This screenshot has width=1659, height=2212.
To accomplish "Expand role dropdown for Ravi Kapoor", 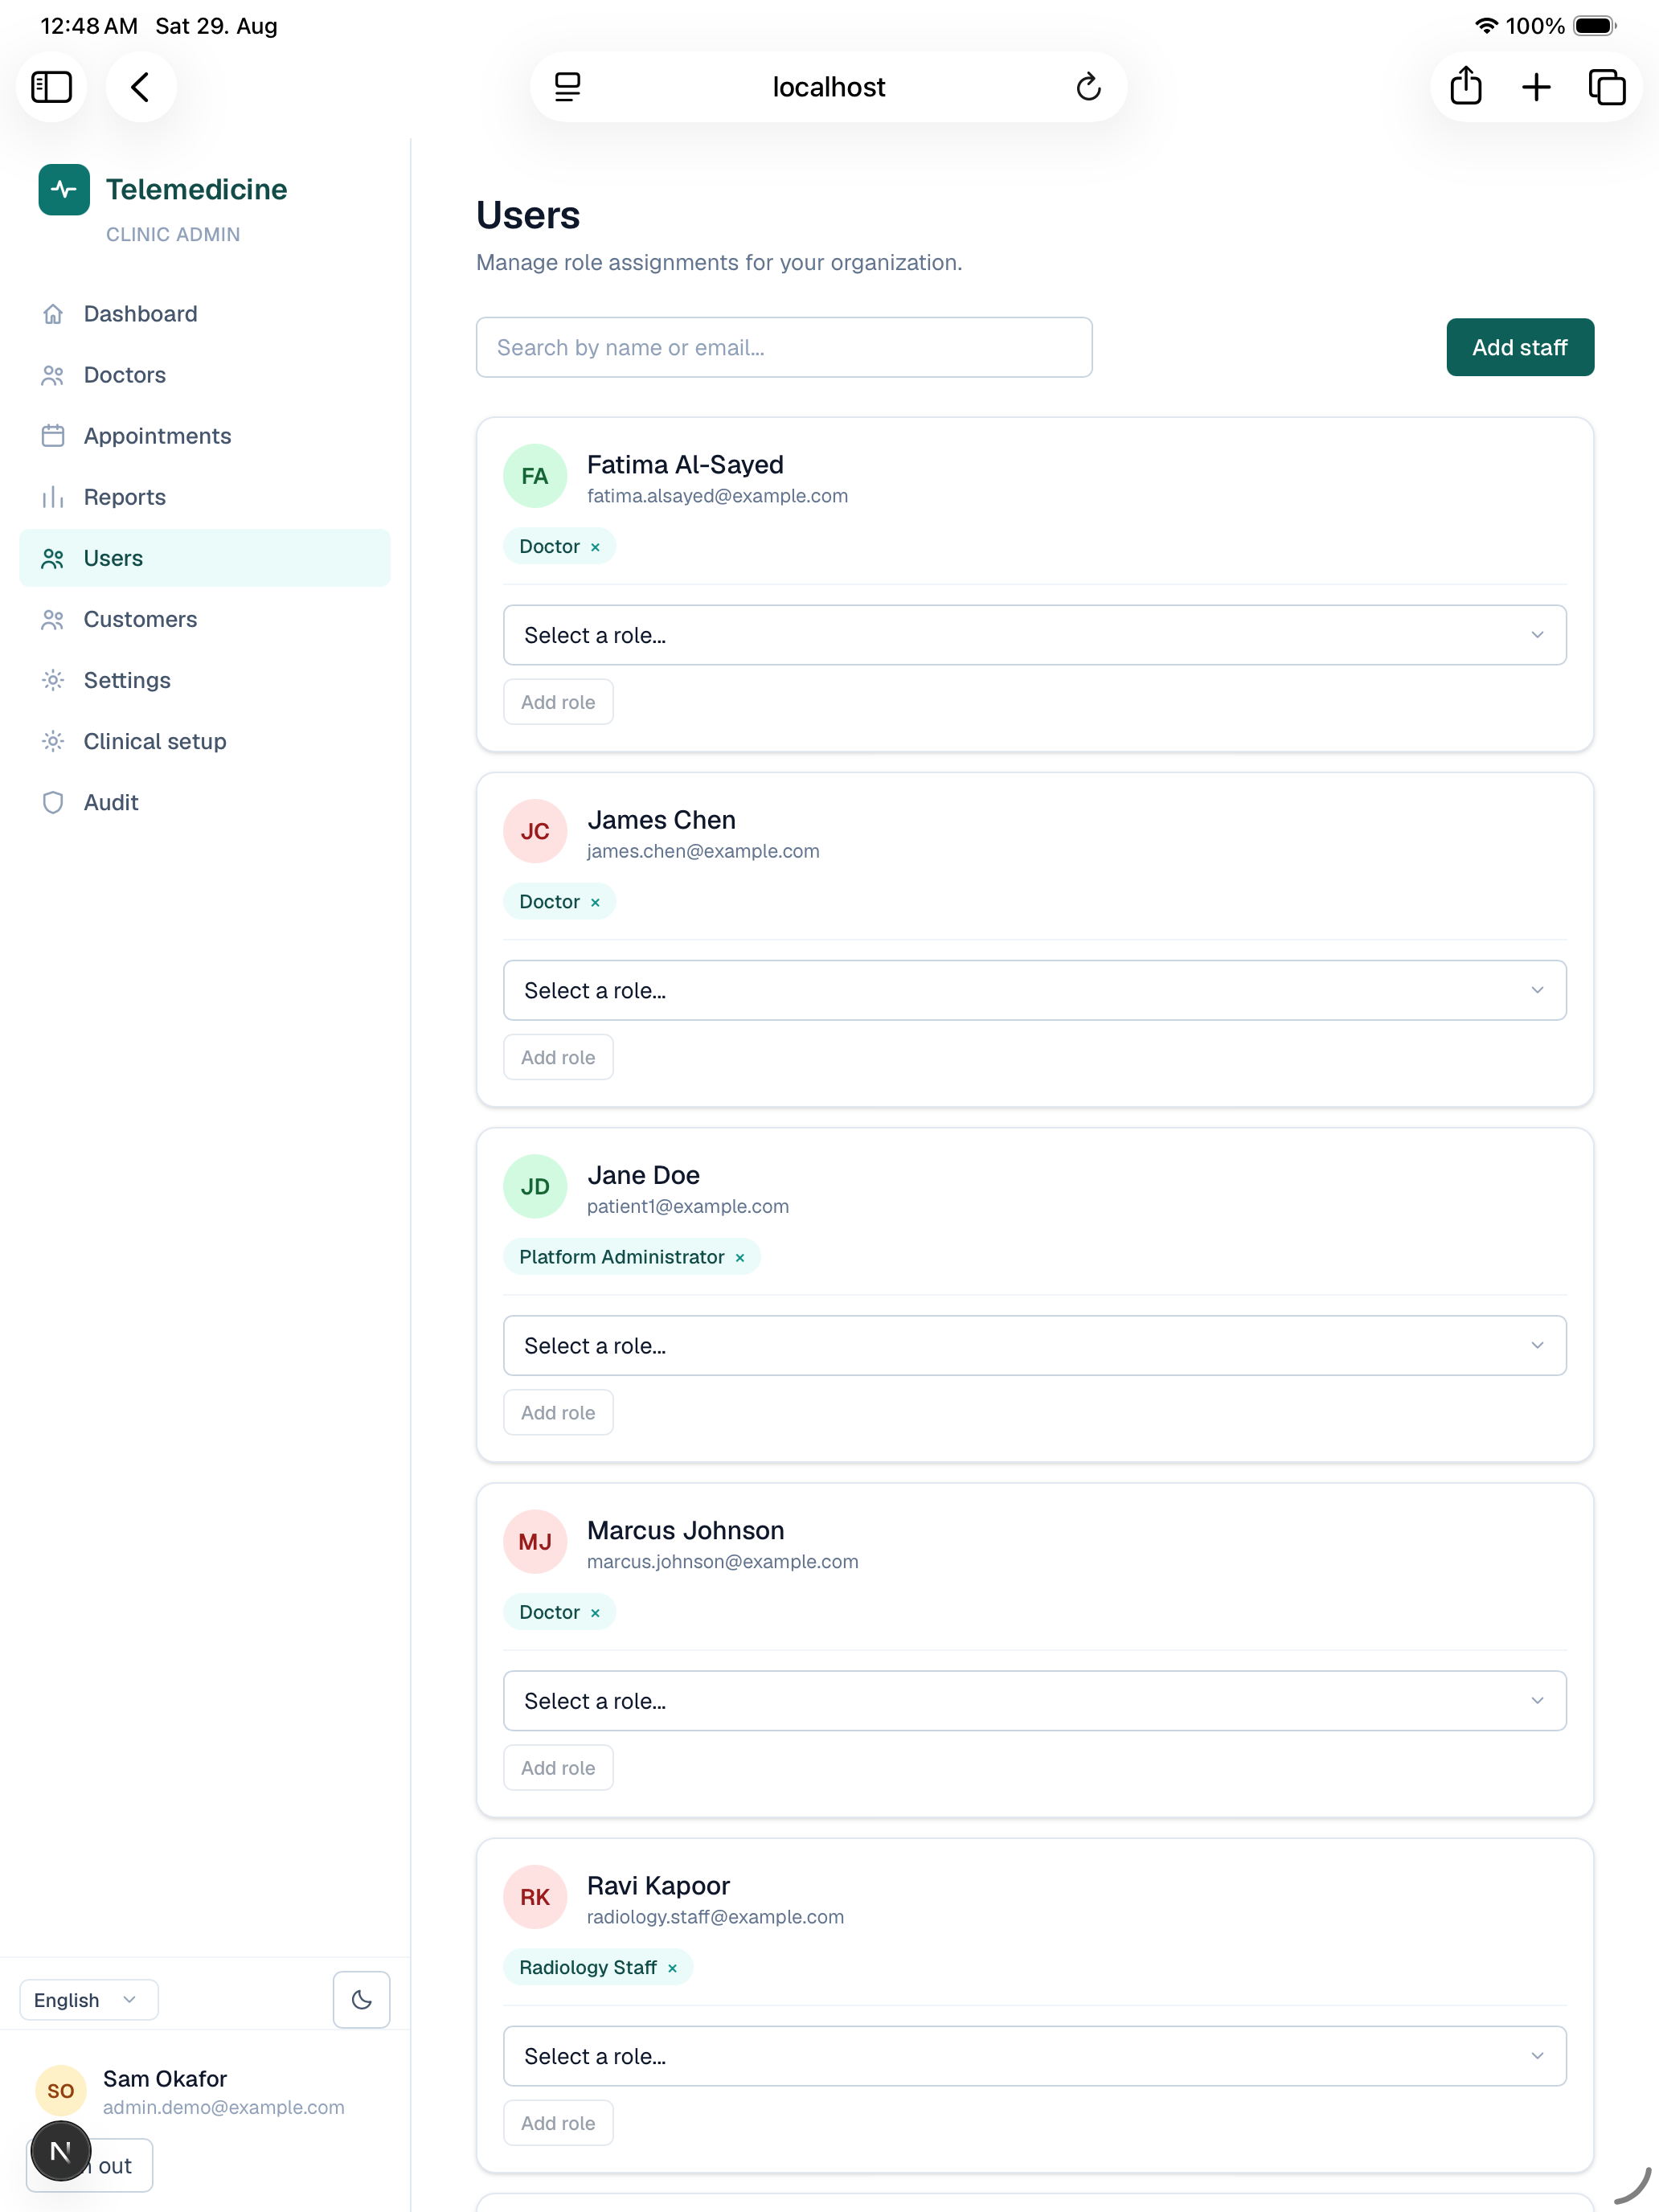I will click(x=1034, y=2056).
